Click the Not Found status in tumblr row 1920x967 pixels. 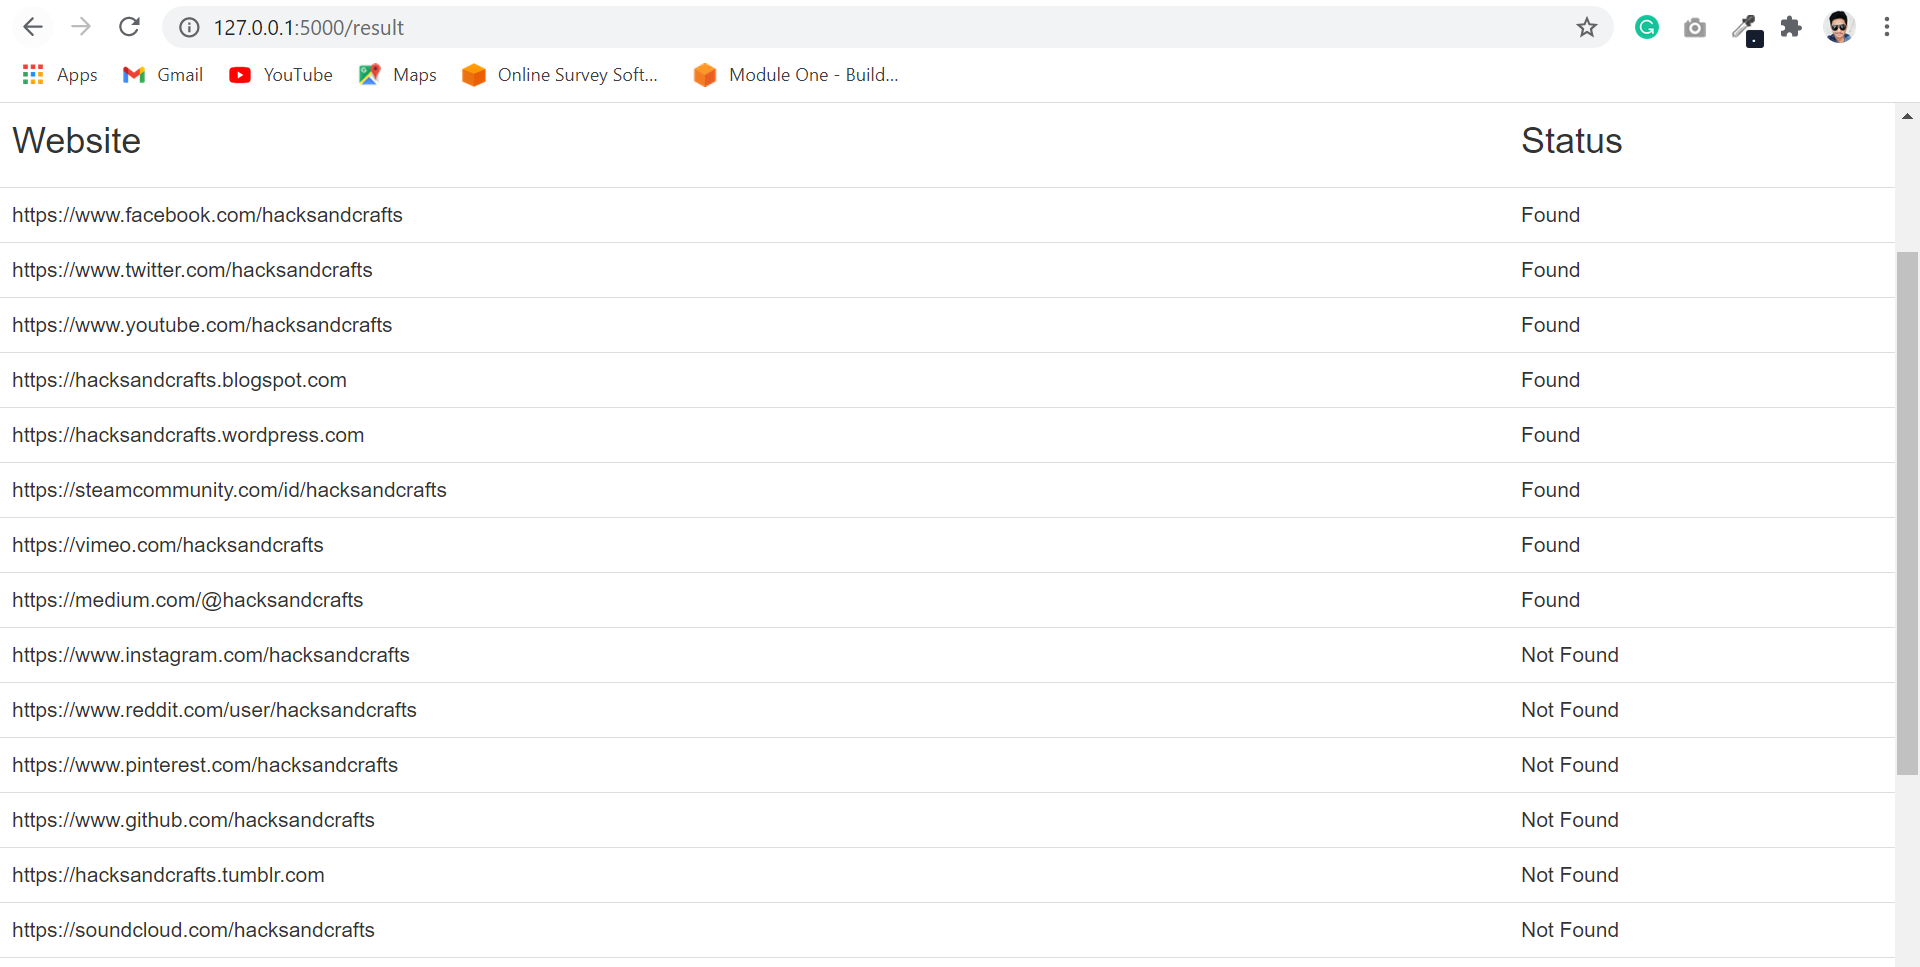pos(1570,875)
